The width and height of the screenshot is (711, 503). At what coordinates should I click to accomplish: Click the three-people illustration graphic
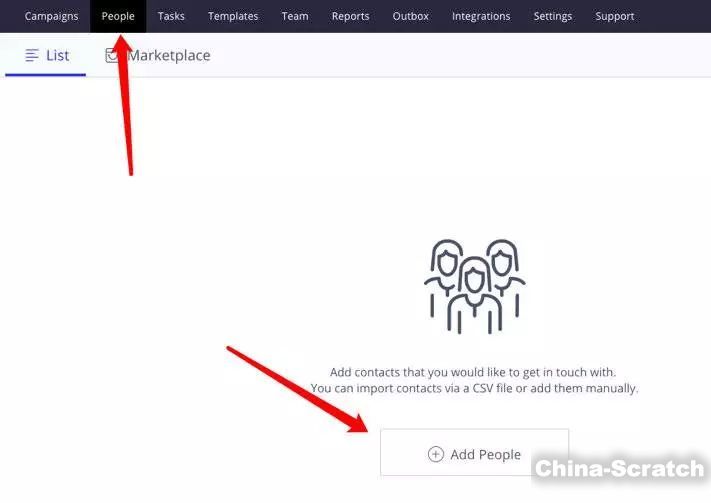[474, 286]
